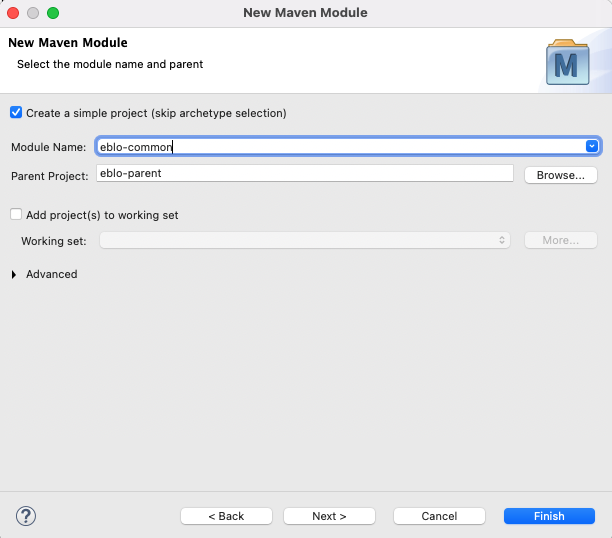The height and width of the screenshot is (538, 612).
Task: Cancel the New Maven Module wizard
Action: click(439, 516)
